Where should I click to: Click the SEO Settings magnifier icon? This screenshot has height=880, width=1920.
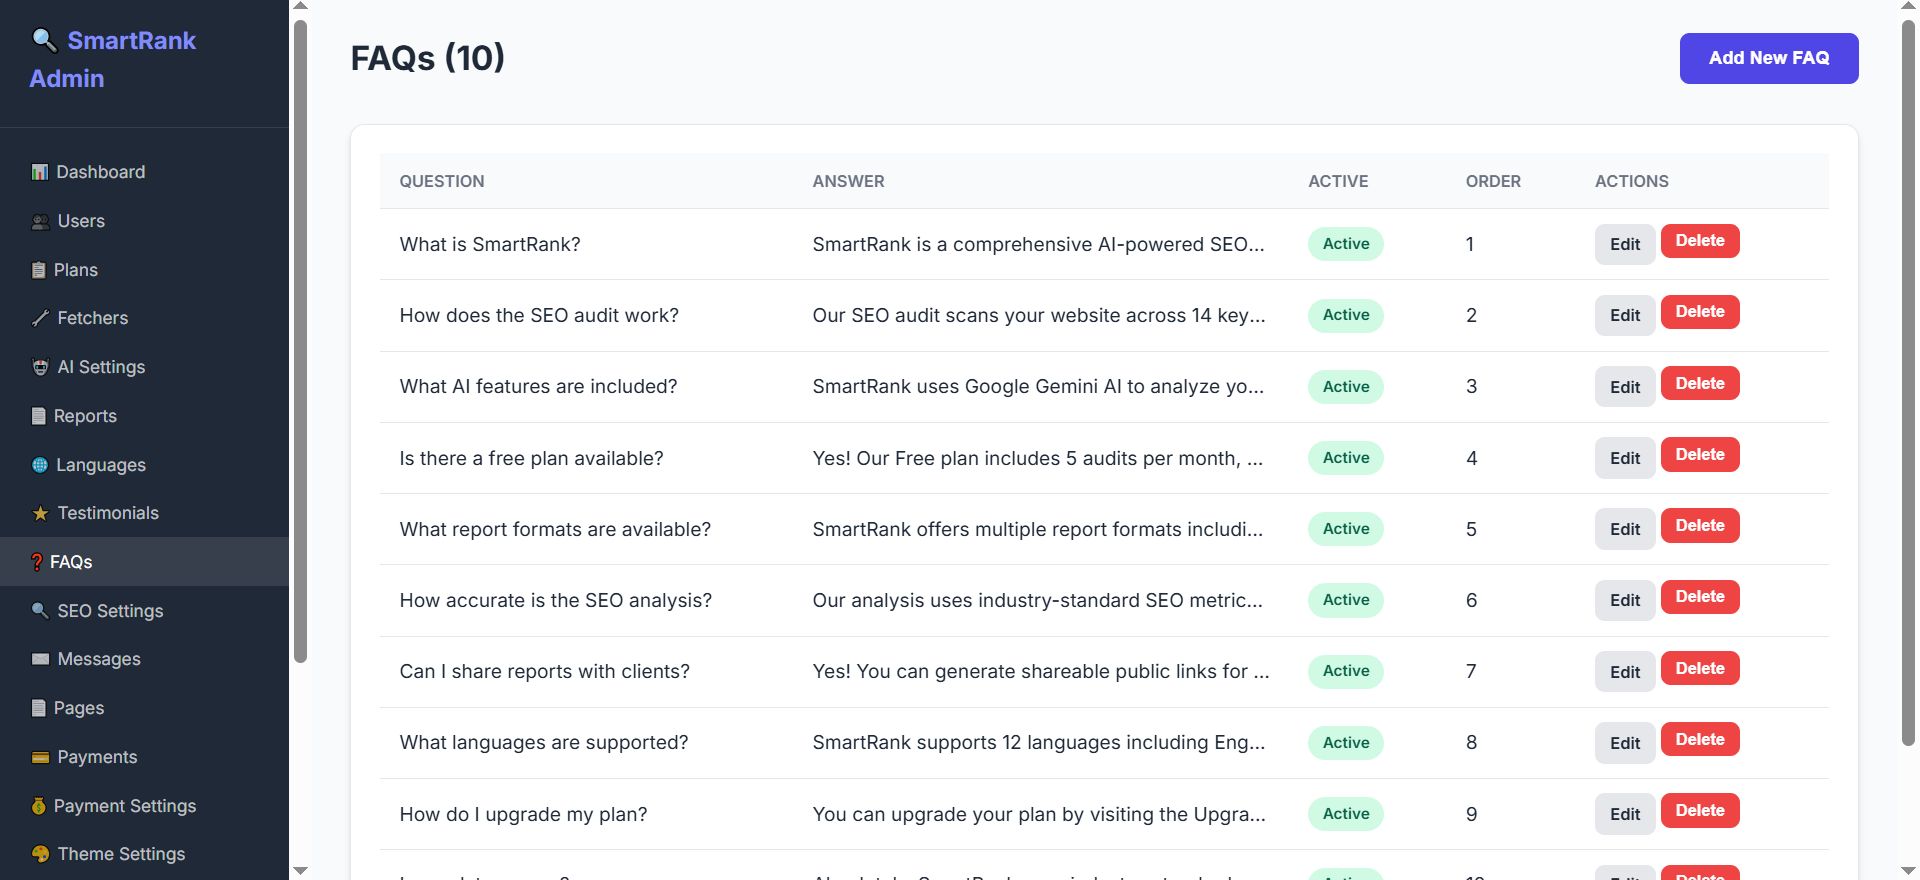click(40, 610)
